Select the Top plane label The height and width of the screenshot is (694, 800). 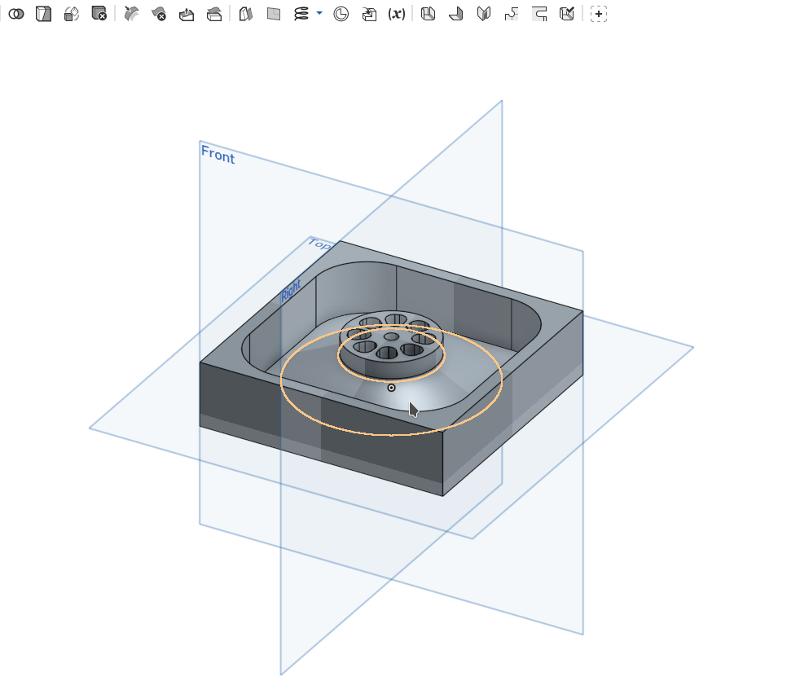pos(319,244)
